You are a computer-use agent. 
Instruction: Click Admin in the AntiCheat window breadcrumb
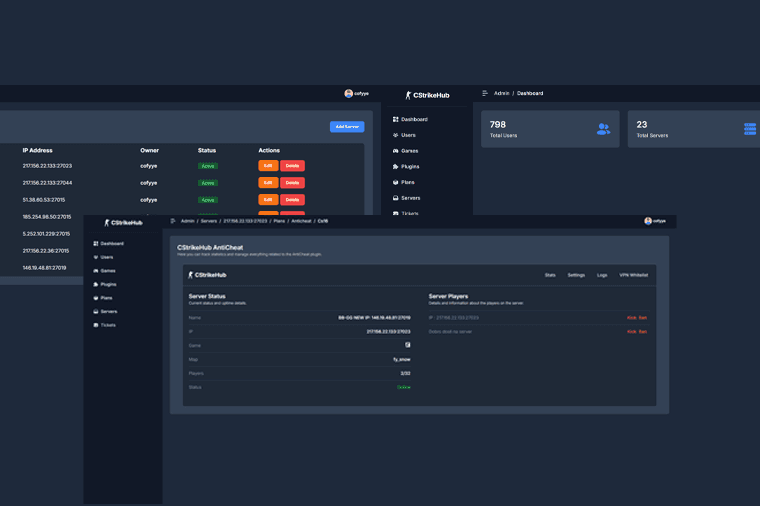pos(188,221)
